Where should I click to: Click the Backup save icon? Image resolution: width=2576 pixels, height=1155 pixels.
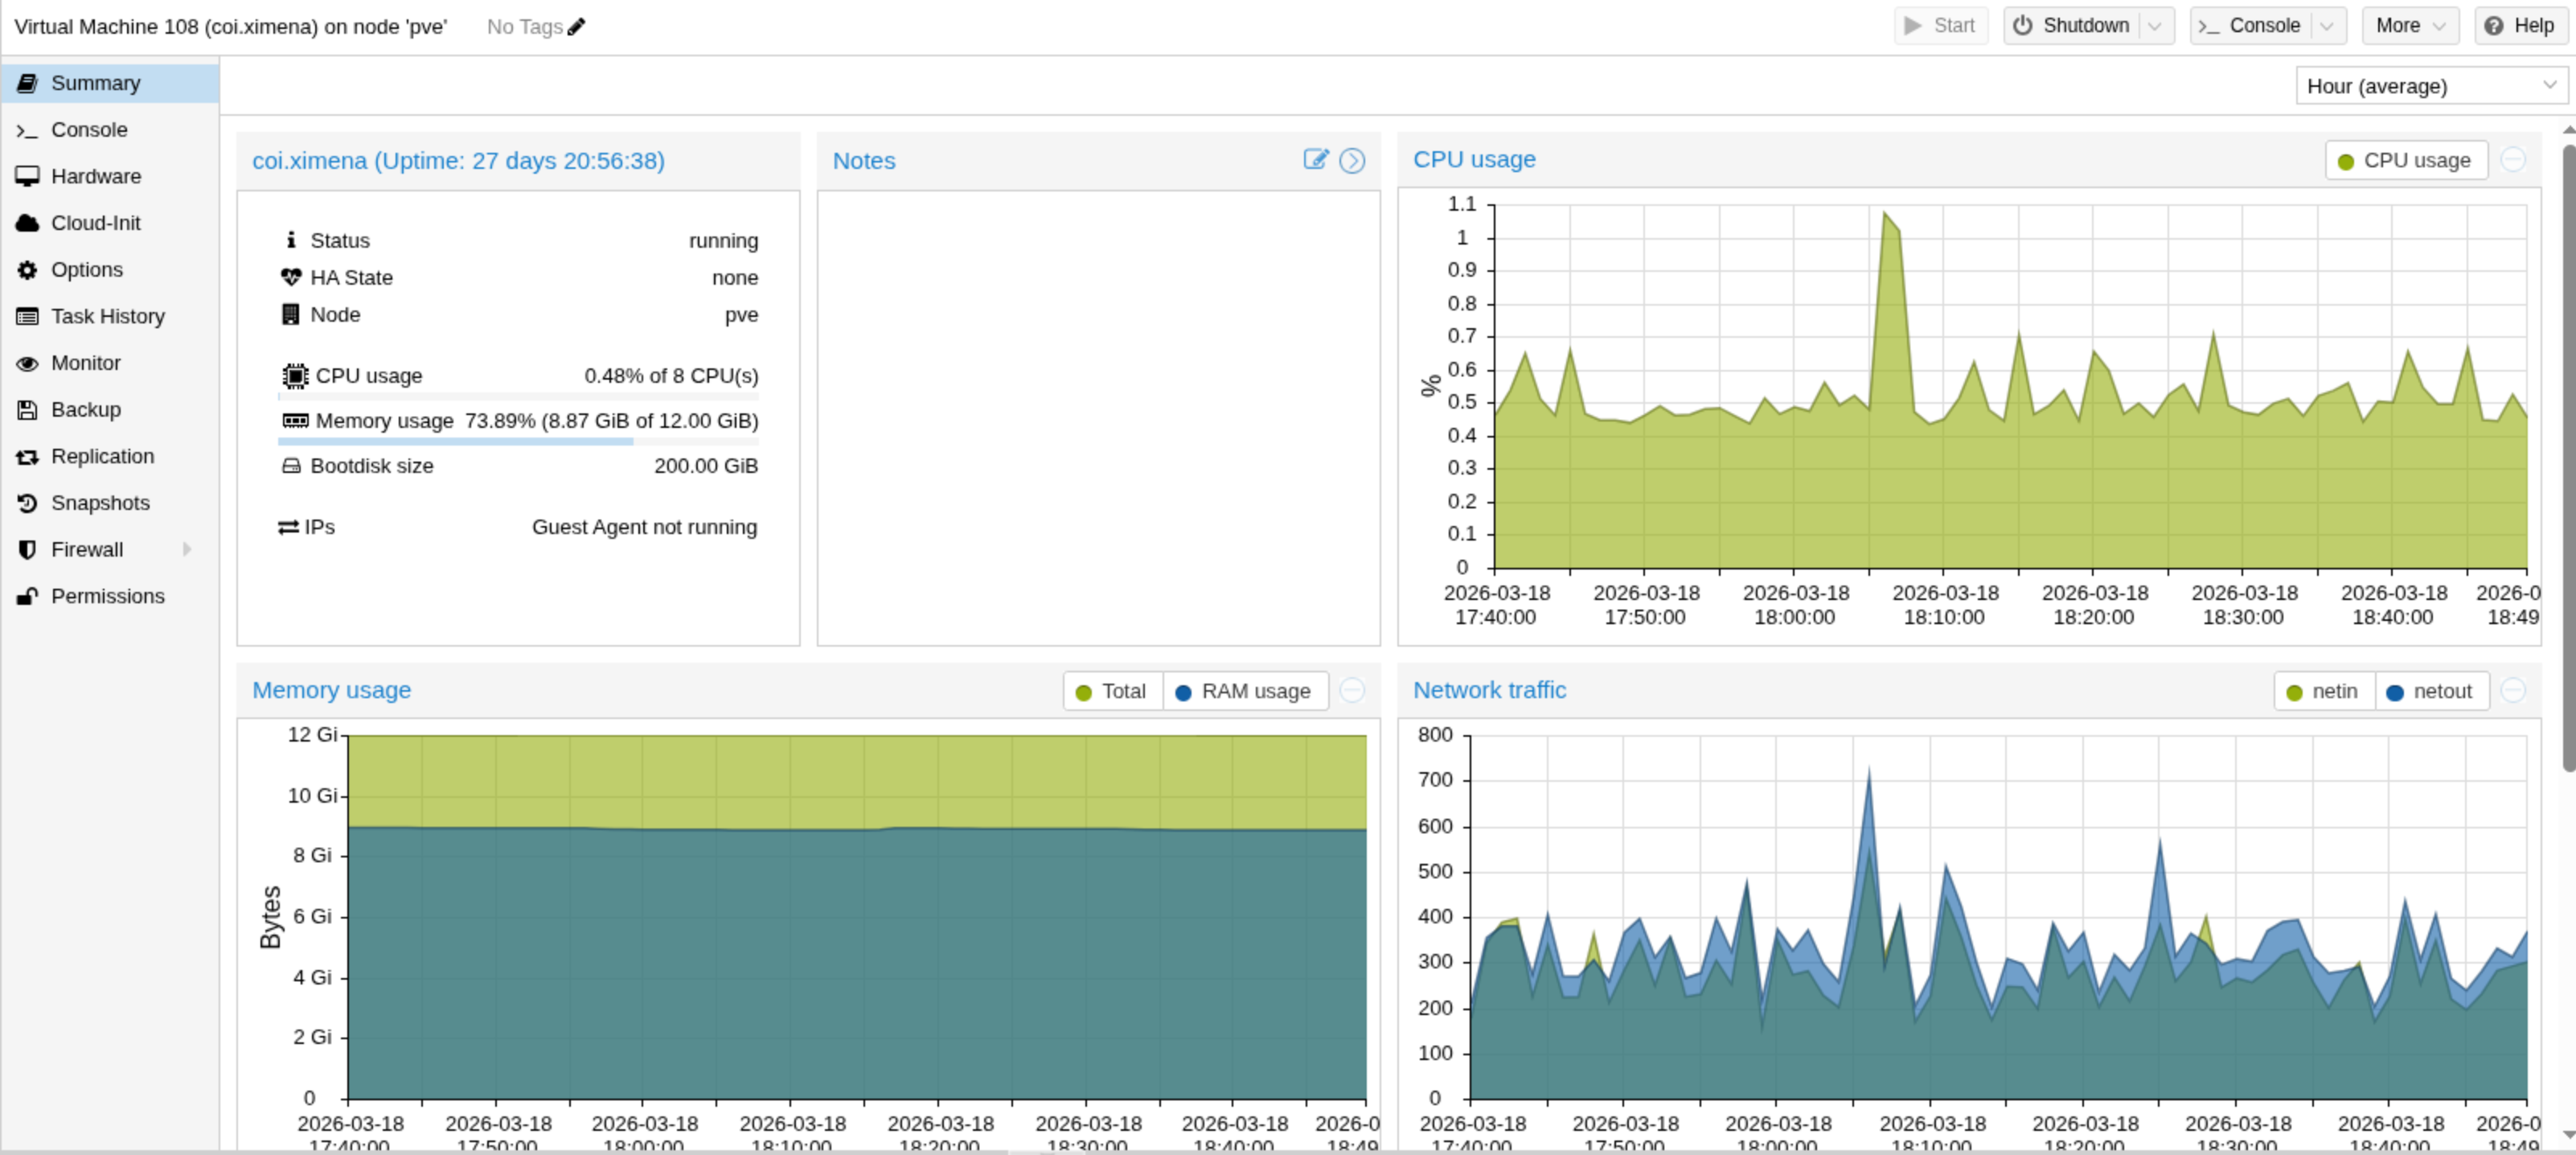(x=27, y=409)
